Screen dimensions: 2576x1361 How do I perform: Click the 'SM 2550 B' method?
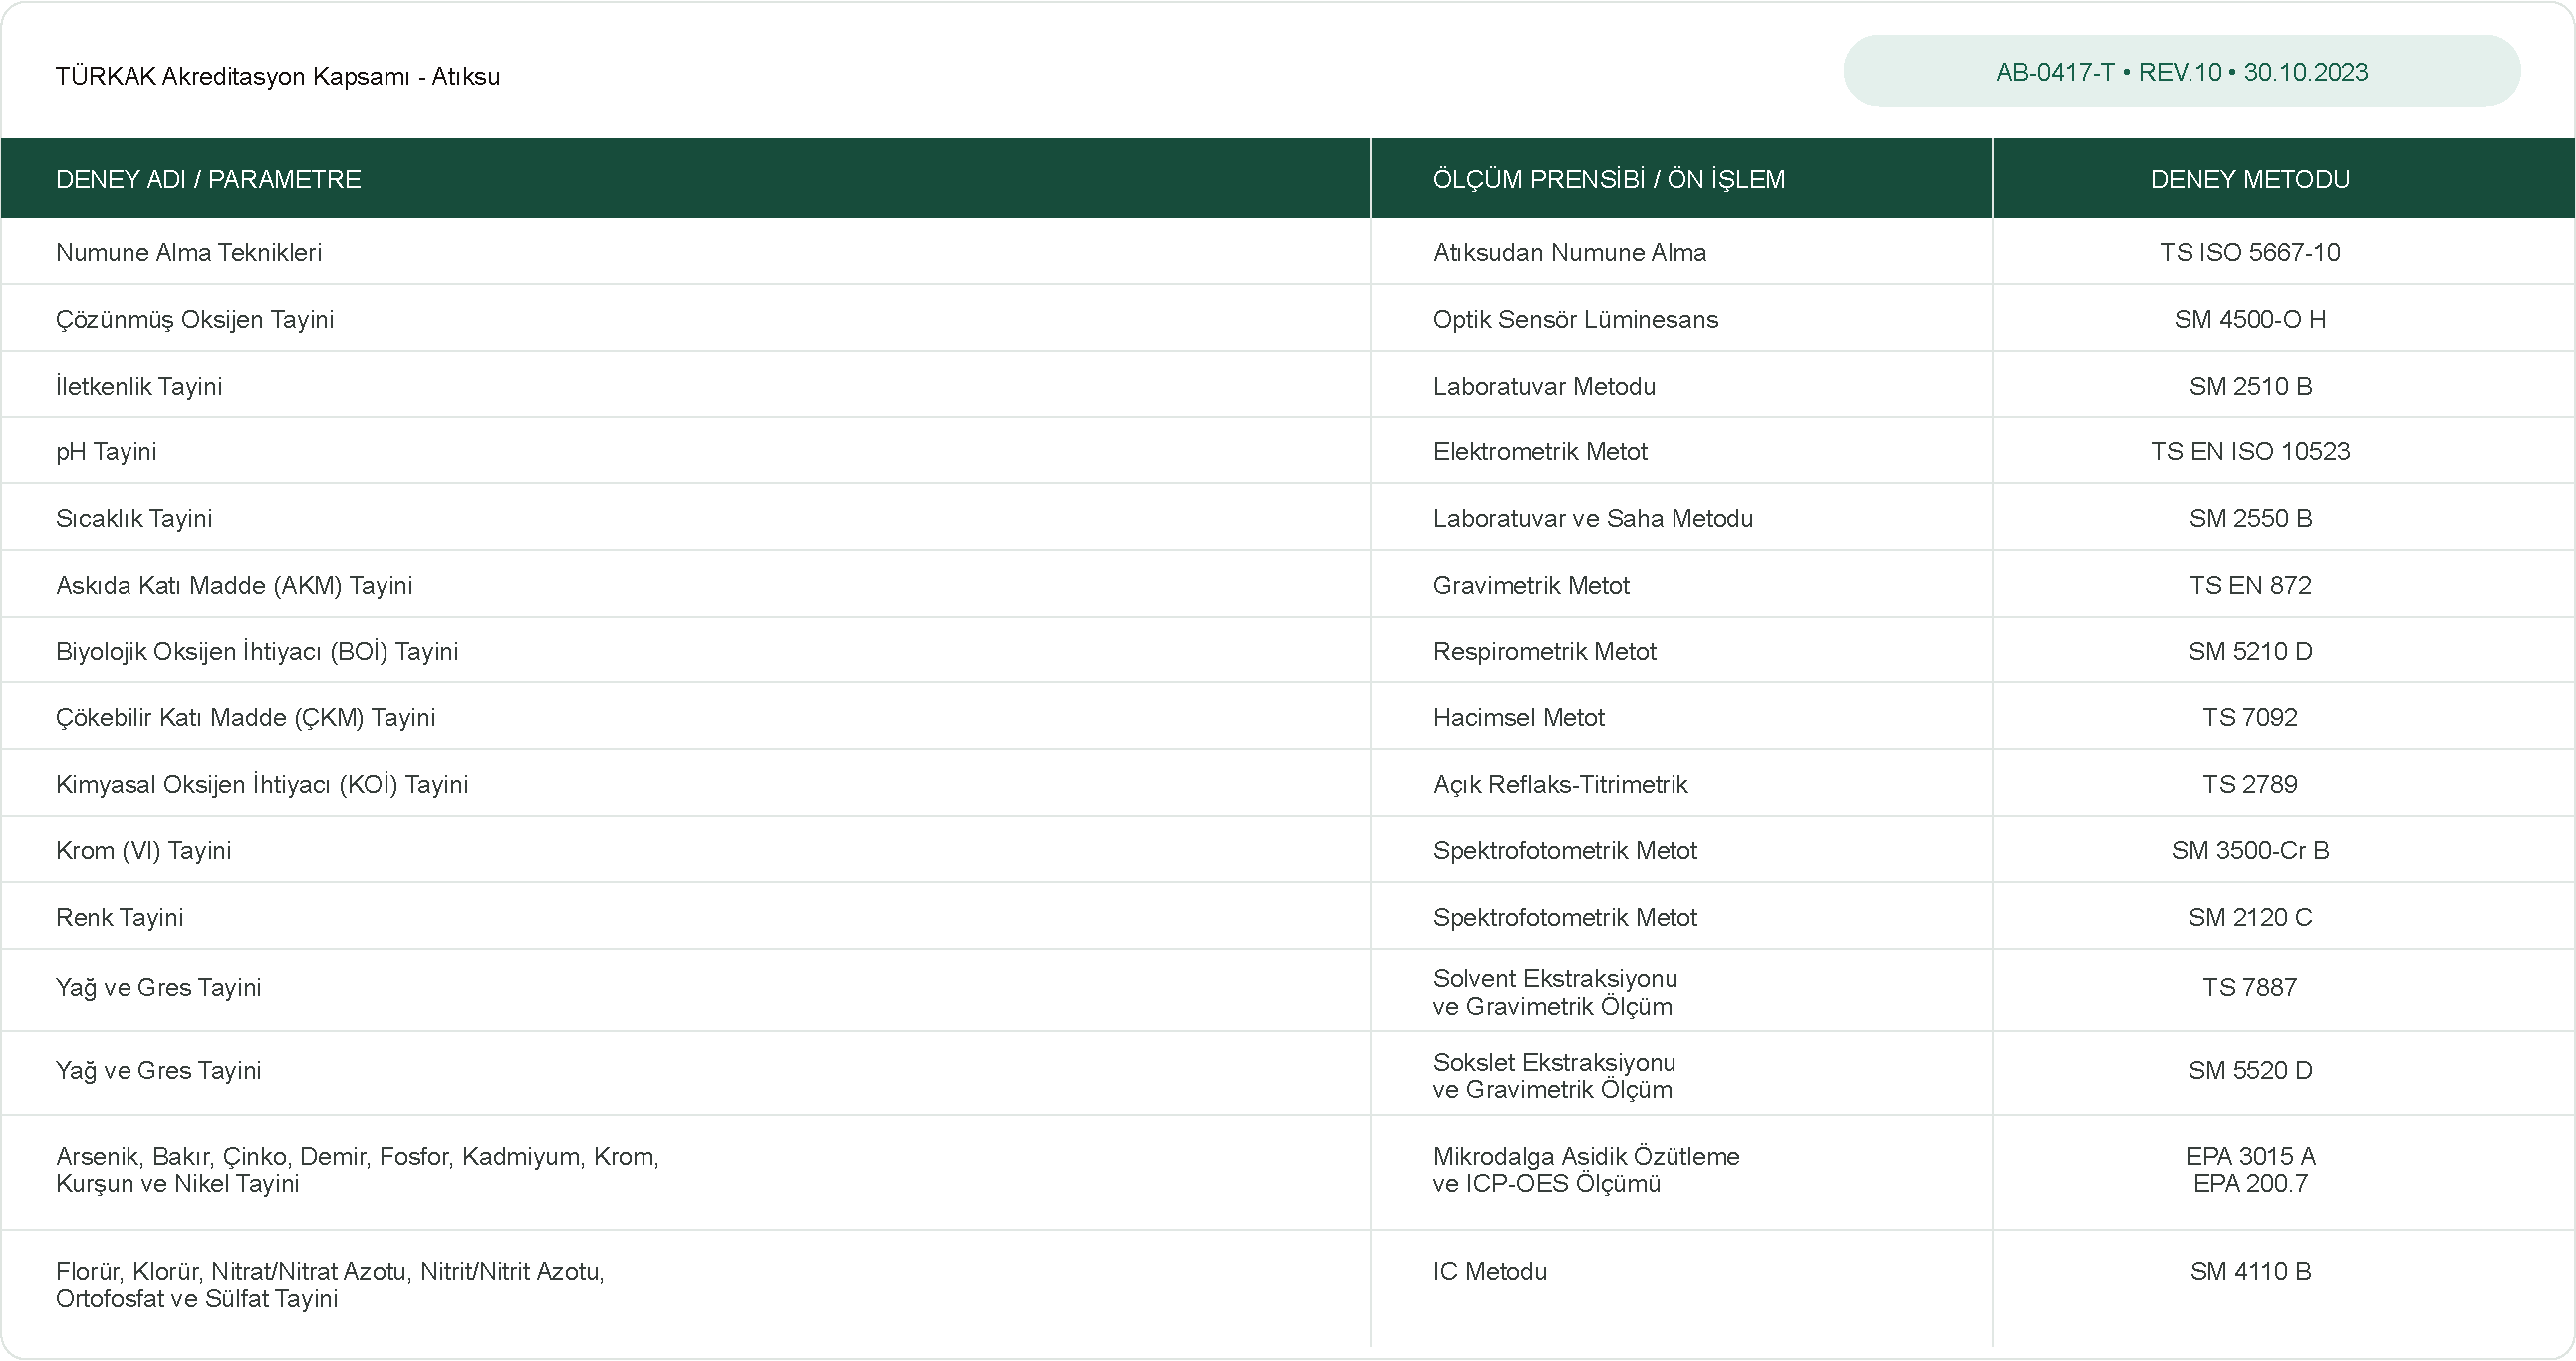2250,518
